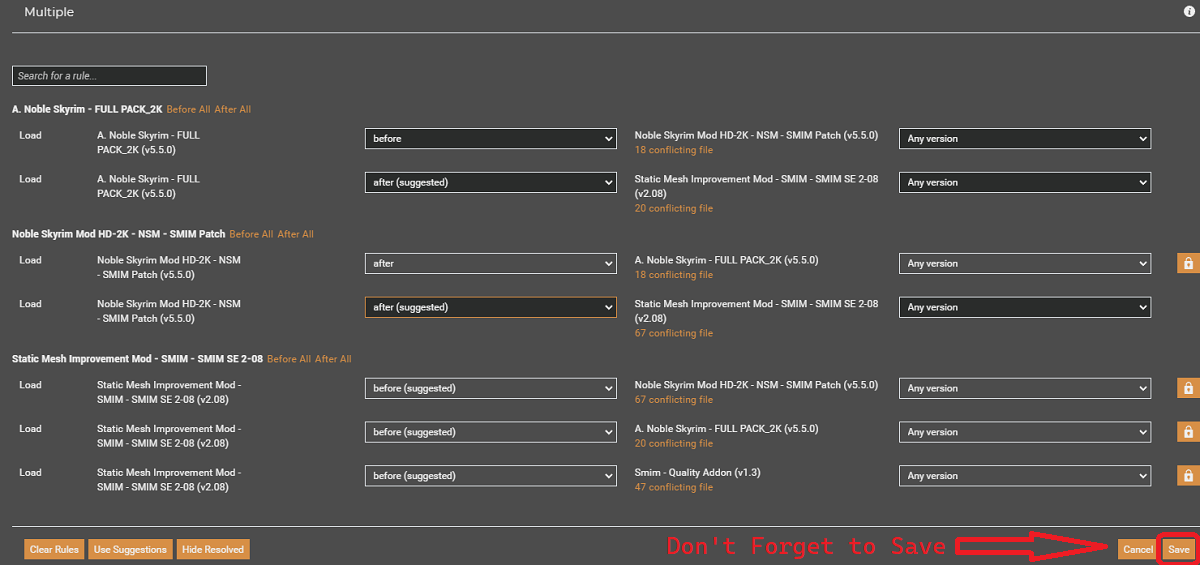
Task: Open 18 conflicting file link in A. Noble Skyrim group
Action: click(674, 150)
